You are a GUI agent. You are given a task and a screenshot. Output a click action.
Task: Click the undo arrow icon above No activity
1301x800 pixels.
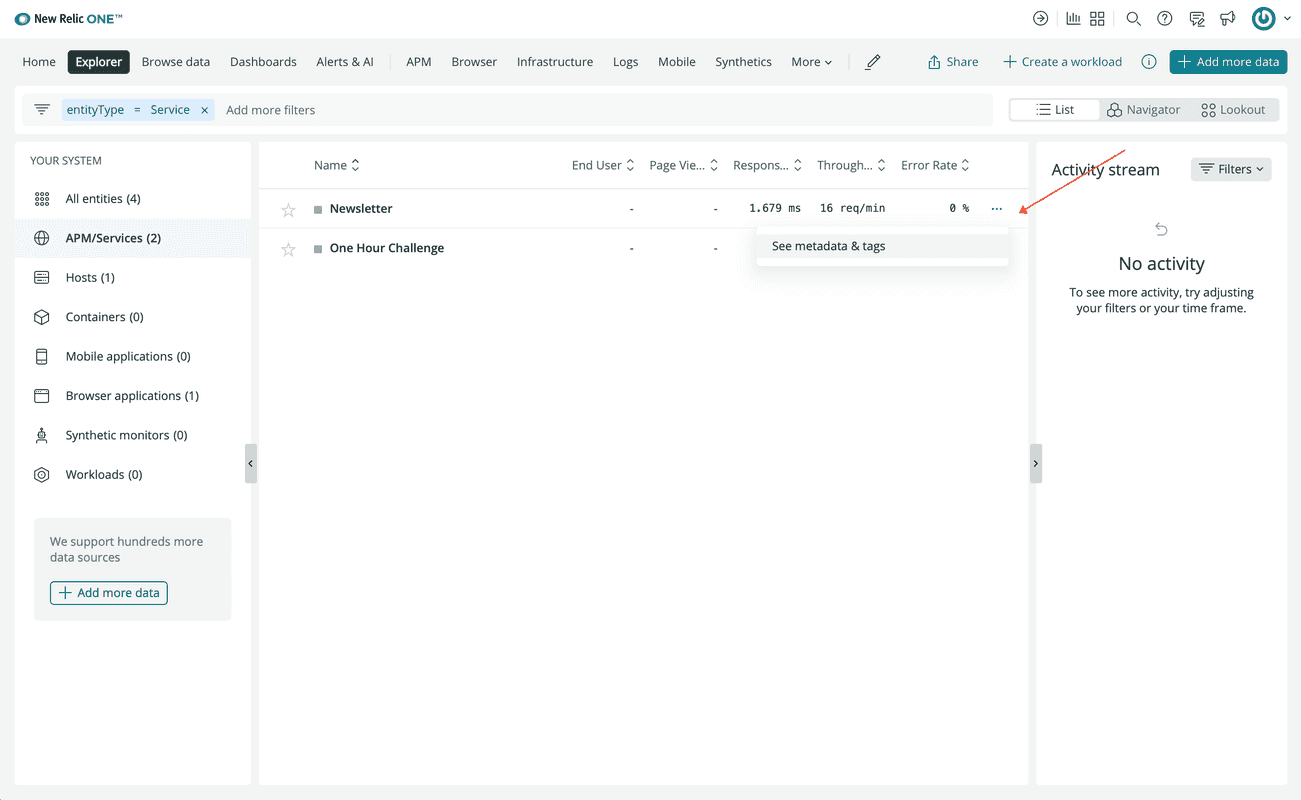(1161, 229)
